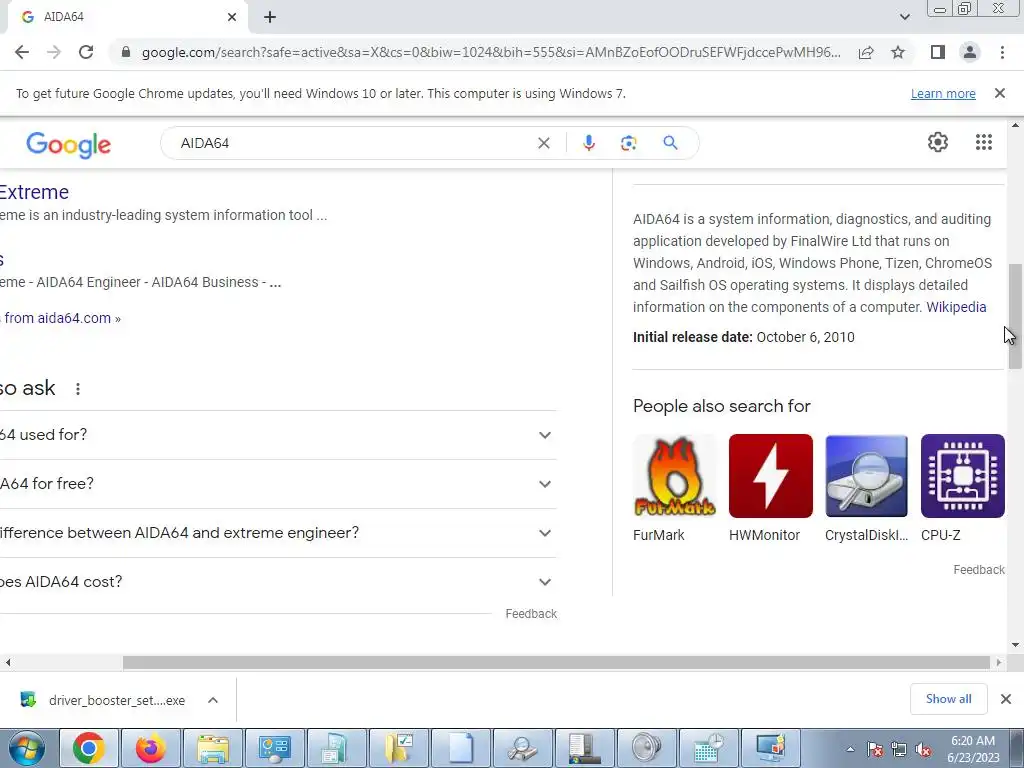
Task: Go back to the previous page
Action: click(x=22, y=52)
